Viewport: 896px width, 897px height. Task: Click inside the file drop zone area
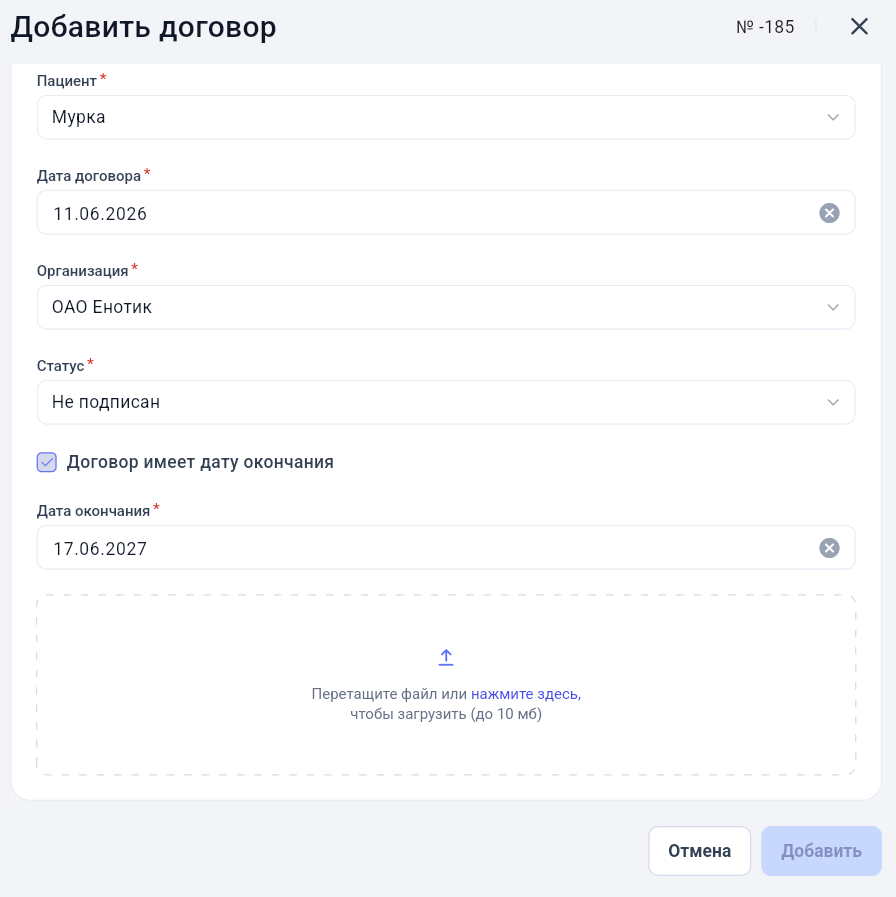pyautogui.click(x=446, y=685)
